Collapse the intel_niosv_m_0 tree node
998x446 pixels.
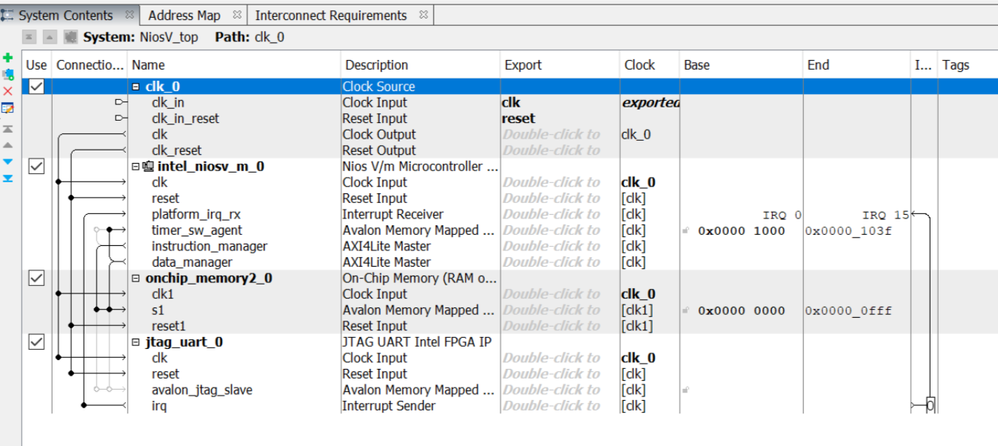pos(135,167)
